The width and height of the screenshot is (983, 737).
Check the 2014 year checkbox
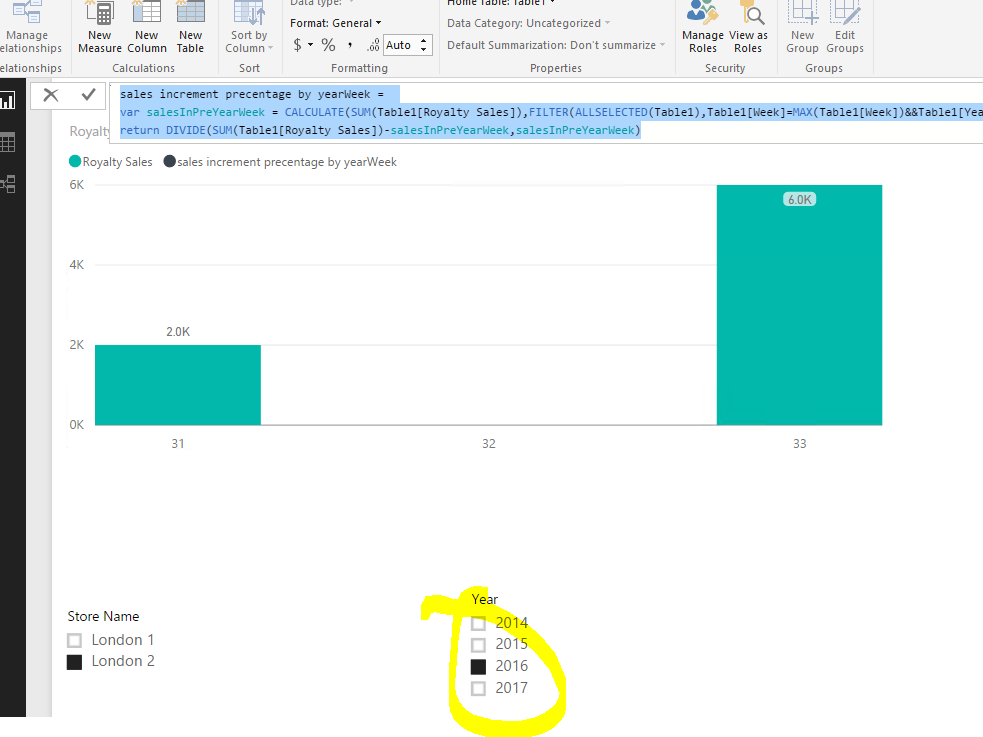click(478, 624)
